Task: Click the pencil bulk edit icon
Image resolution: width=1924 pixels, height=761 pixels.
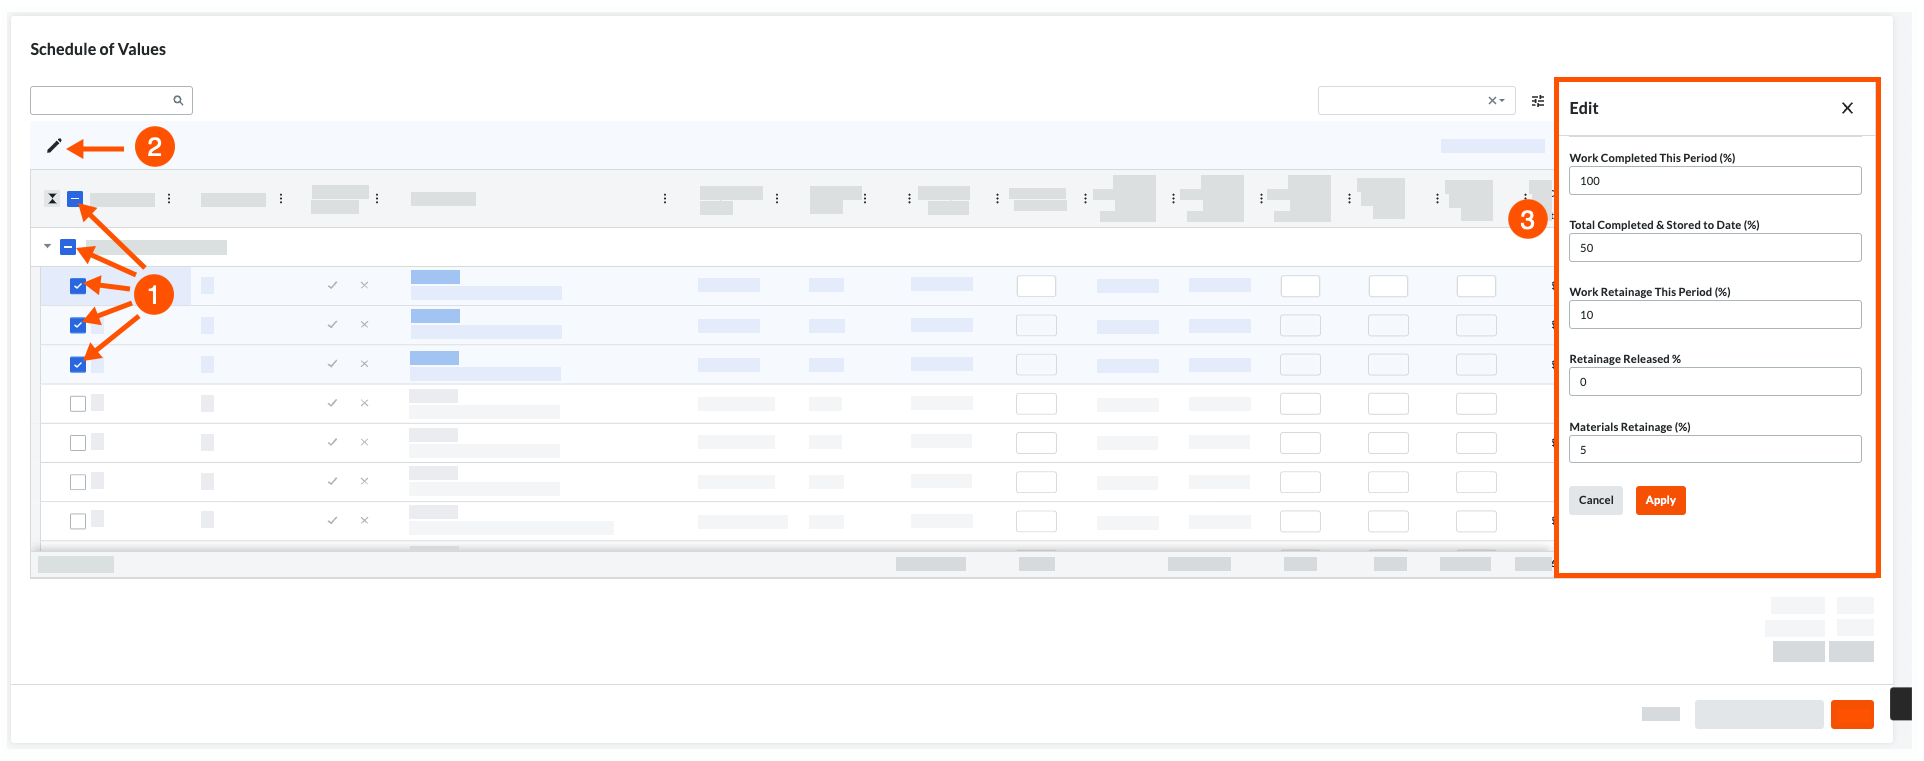Action: pos(54,146)
